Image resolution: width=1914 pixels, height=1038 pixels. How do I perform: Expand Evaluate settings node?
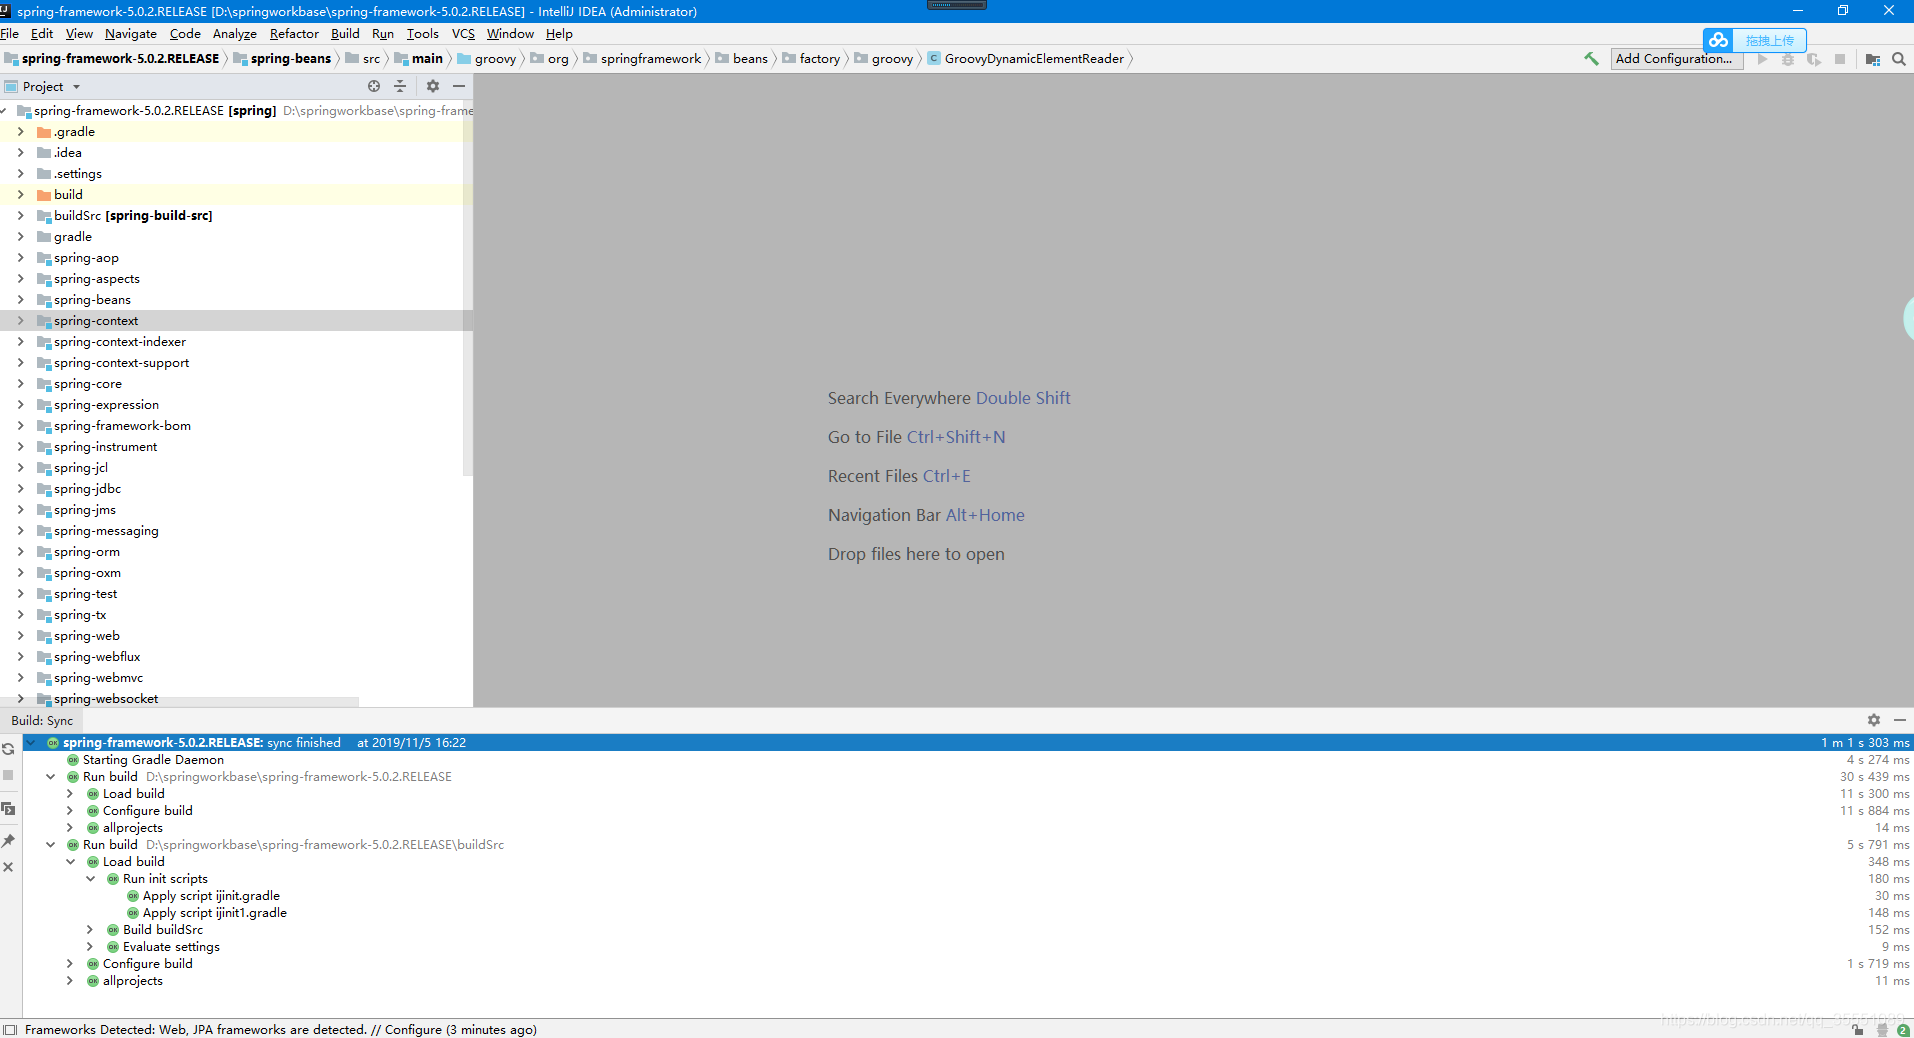coord(90,947)
